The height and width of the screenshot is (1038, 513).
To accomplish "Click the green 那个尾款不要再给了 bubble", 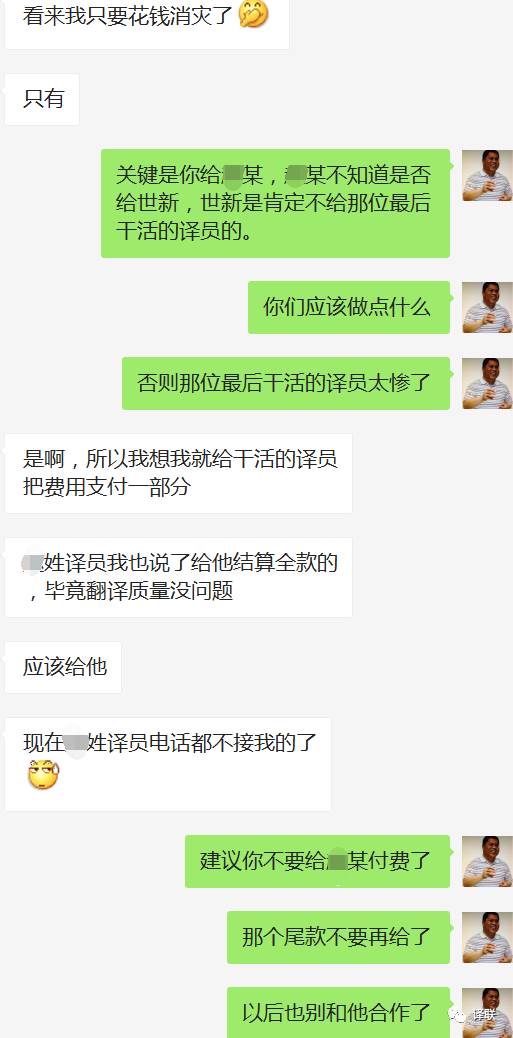I will tap(338, 937).
